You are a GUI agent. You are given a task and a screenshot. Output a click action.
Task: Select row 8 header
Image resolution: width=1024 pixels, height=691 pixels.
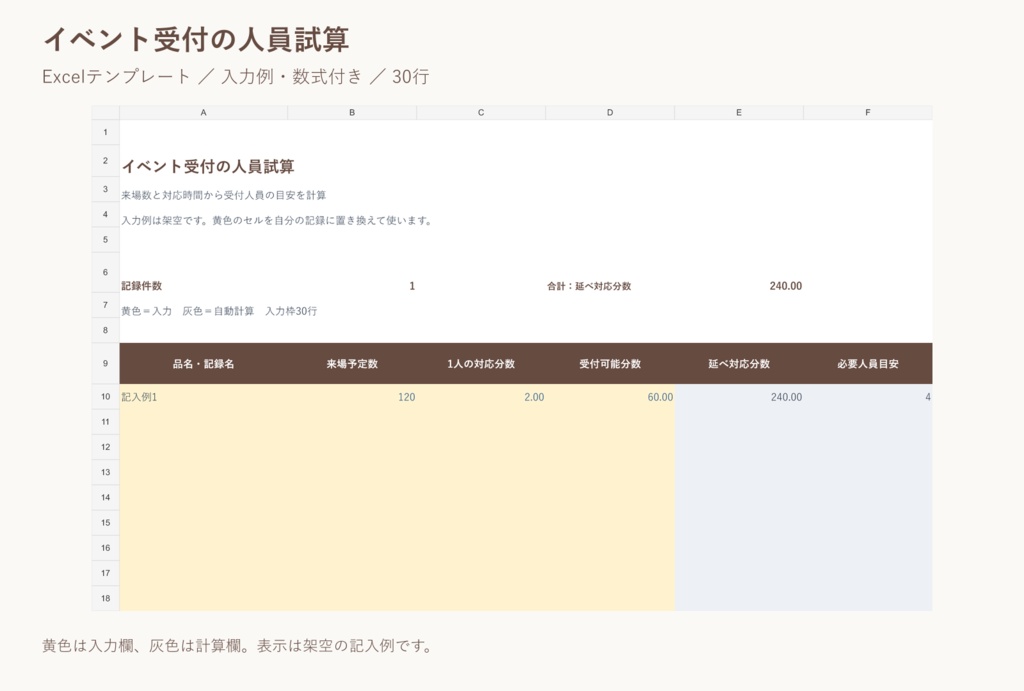pyautogui.click(x=105, y=330)
